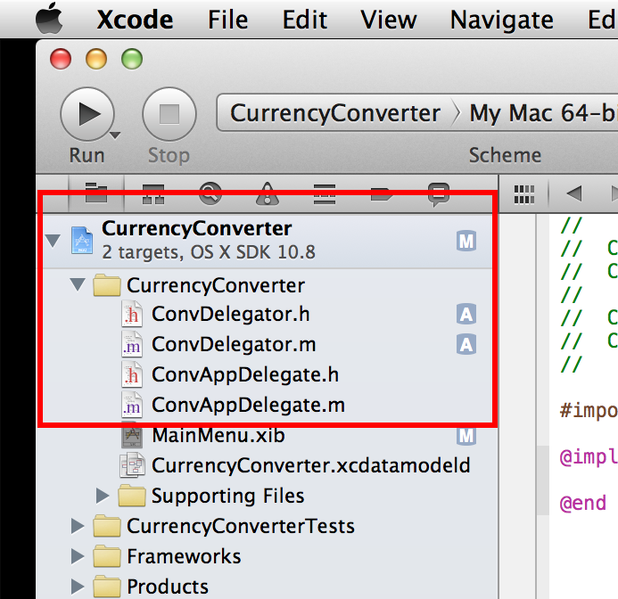Collapse the CurrencyConverter project root

point(53,240)
